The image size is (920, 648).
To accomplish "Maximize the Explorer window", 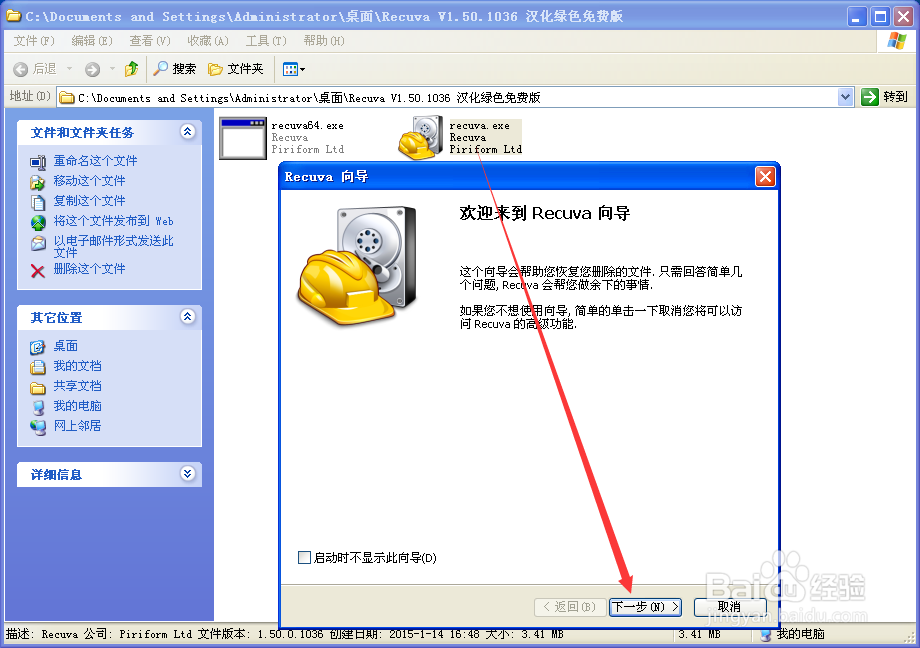I will point(880,16).
